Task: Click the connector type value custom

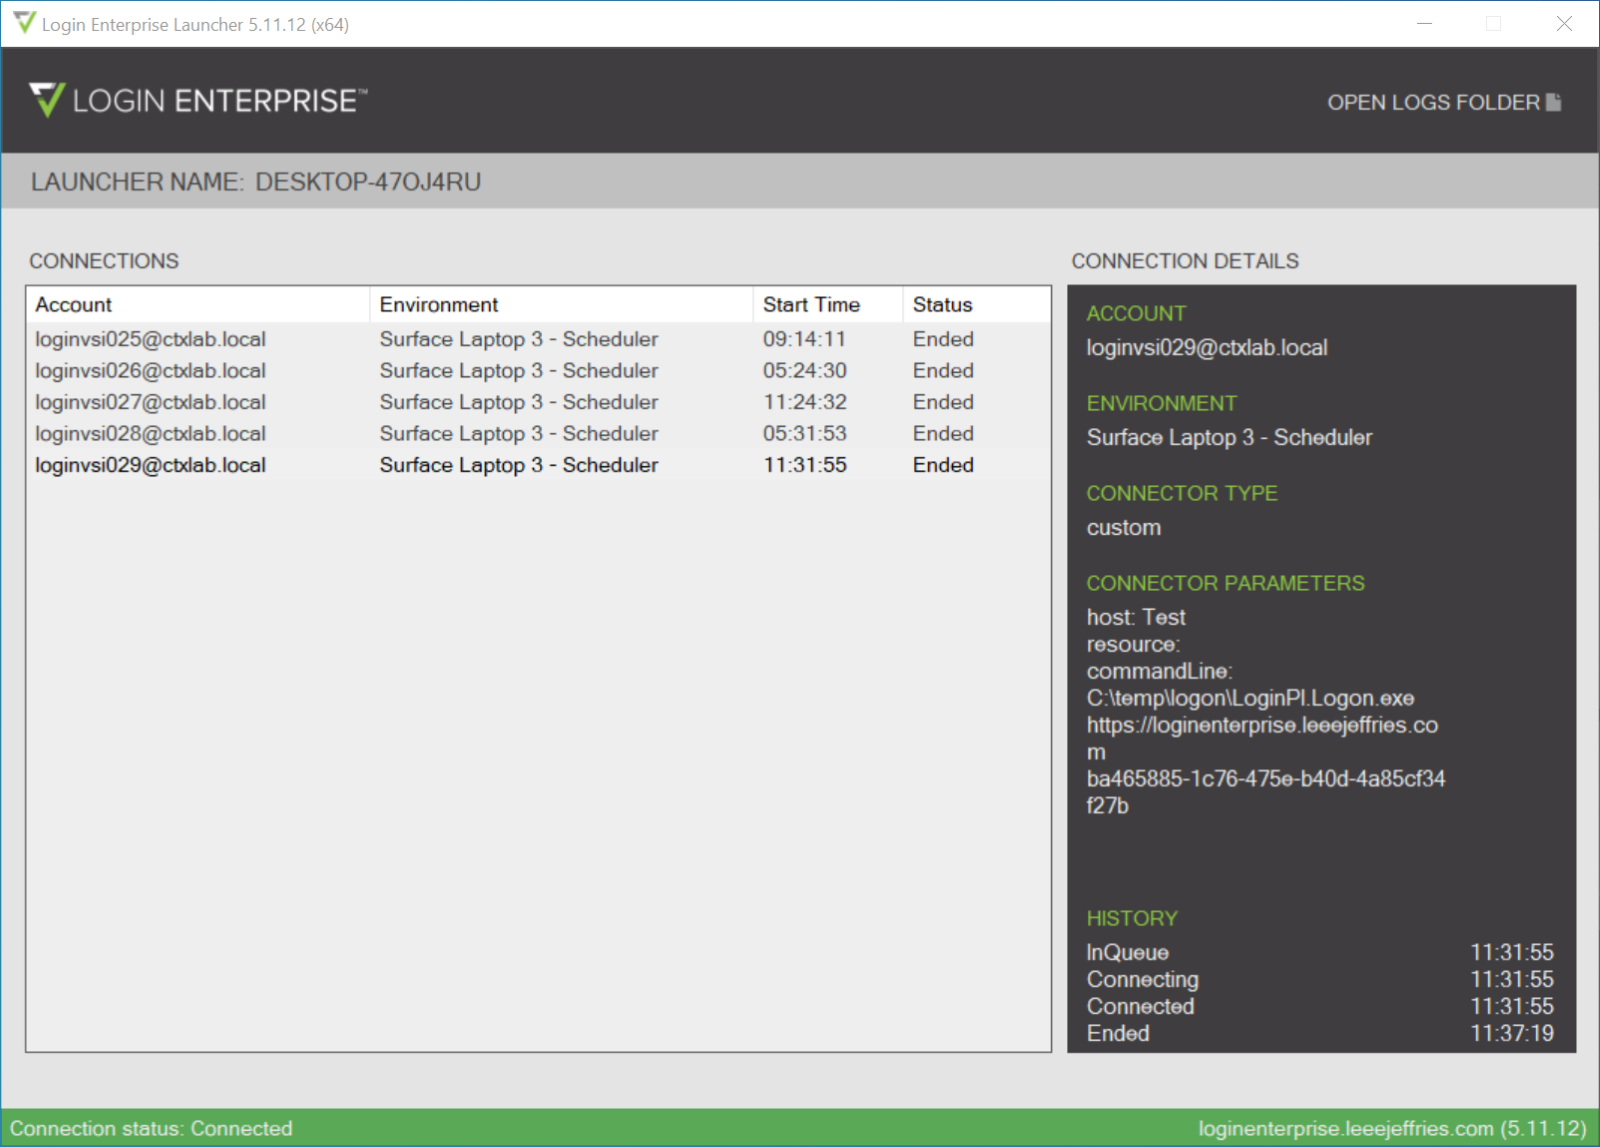Action: (1124, 528)
